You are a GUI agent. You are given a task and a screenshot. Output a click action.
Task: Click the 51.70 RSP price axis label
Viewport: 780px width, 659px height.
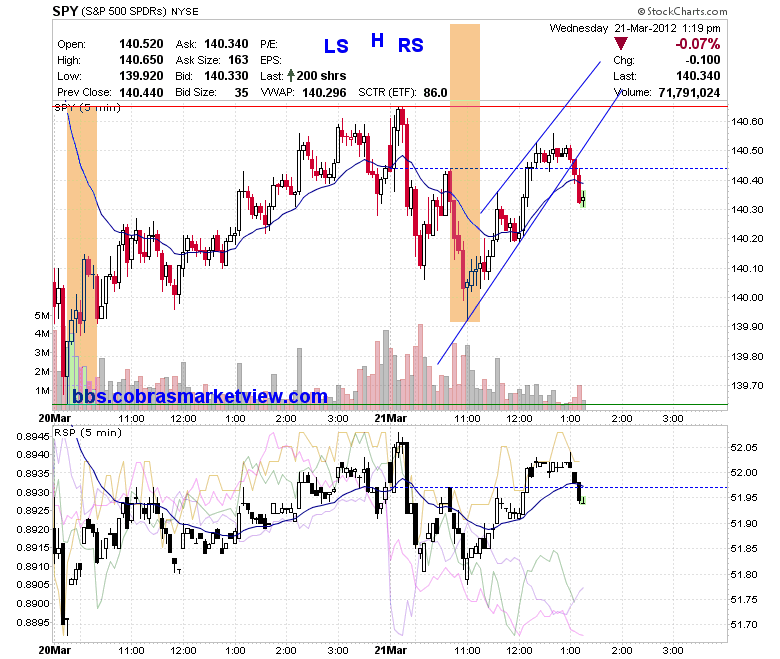coord(744,624)
